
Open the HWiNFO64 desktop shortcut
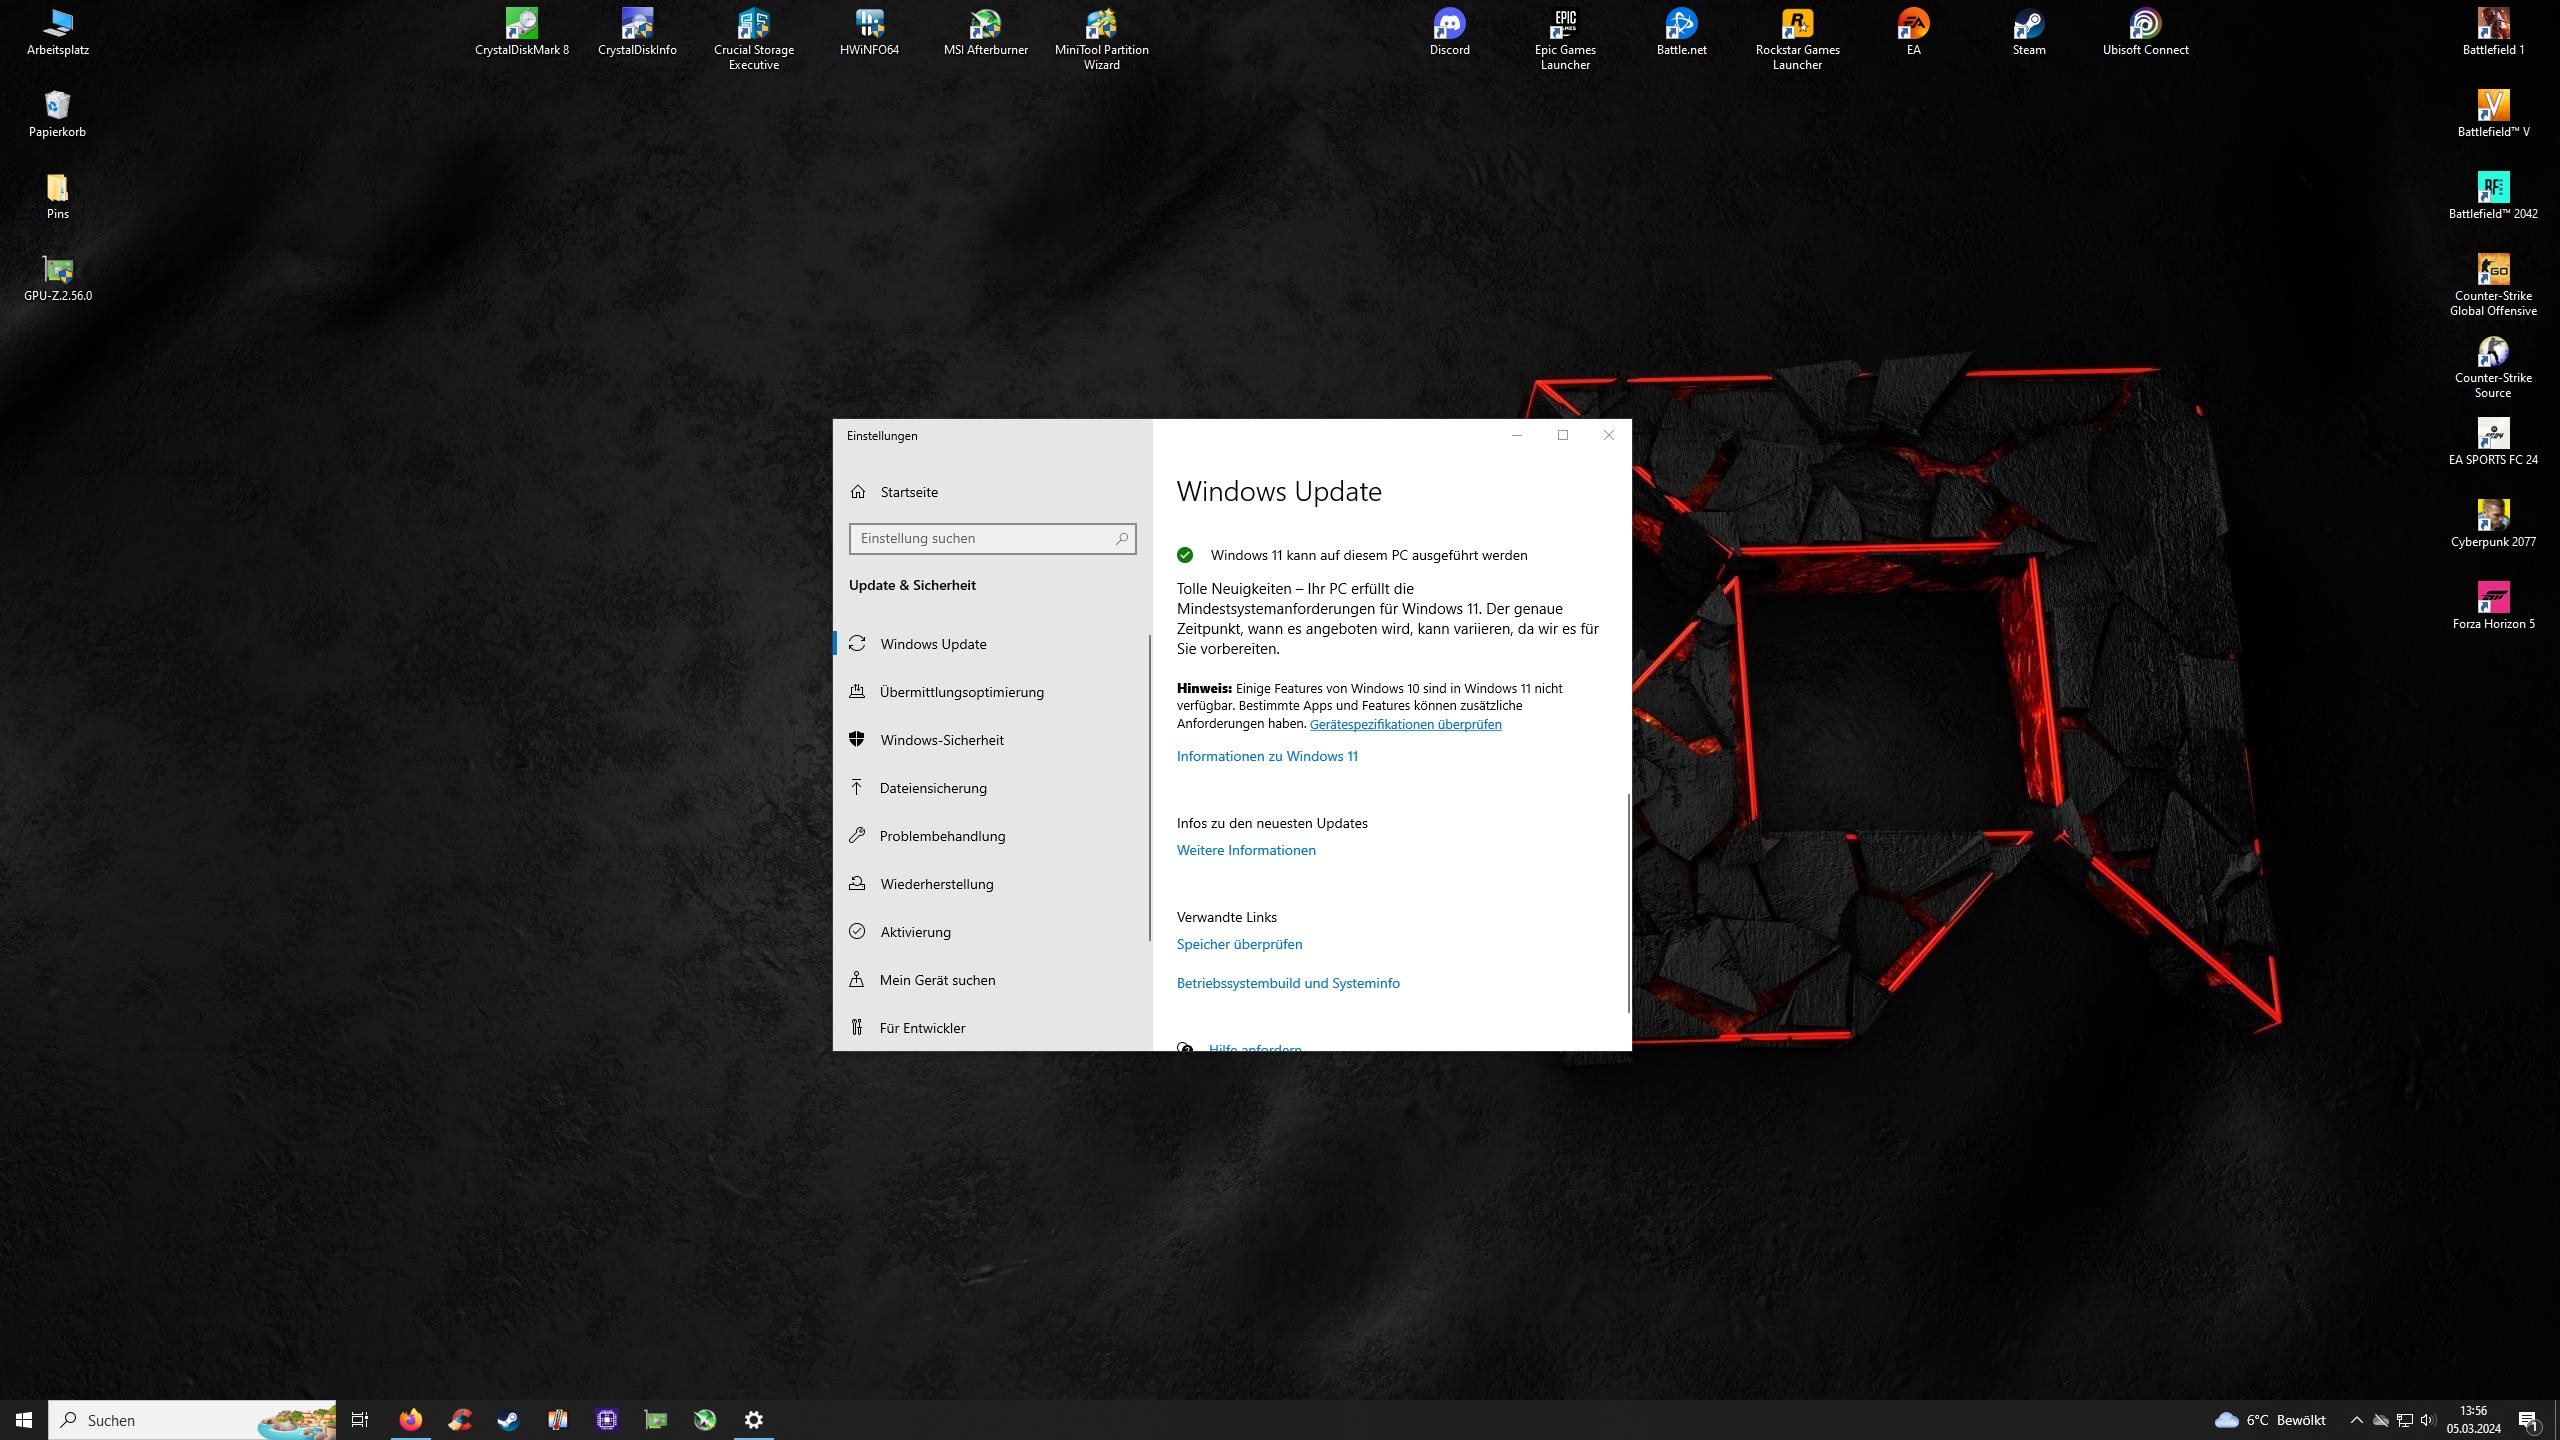pyautogui.click(x=869, y=24)
